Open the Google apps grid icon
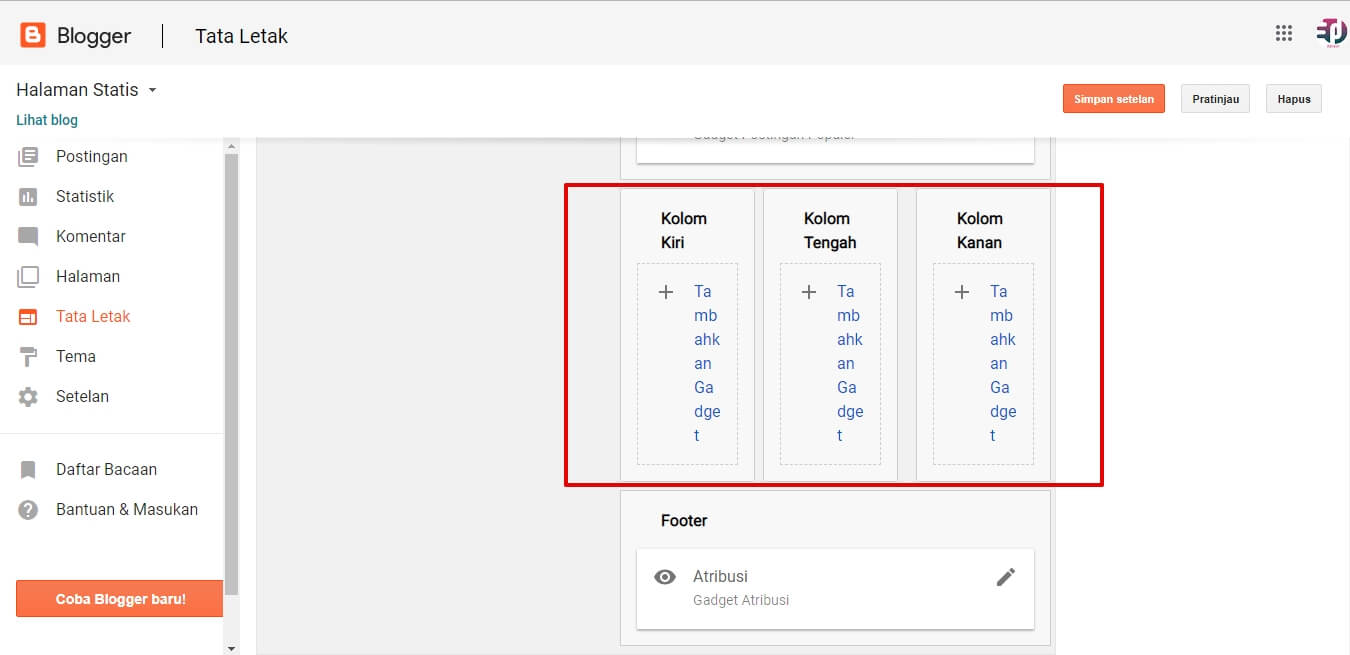The height and width of the screenshot is (655, 1350). pyautogui.click(x=1284, y=33)
